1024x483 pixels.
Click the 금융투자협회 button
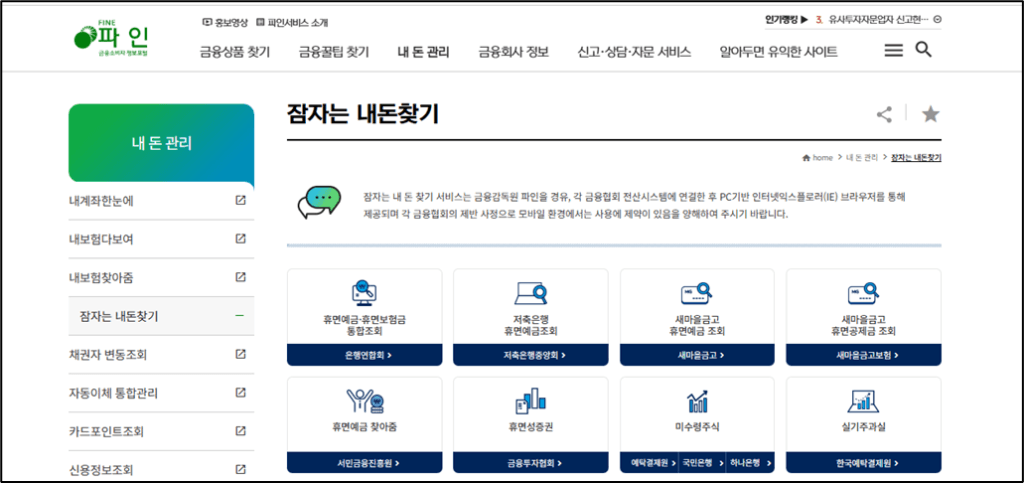(530, 463)
